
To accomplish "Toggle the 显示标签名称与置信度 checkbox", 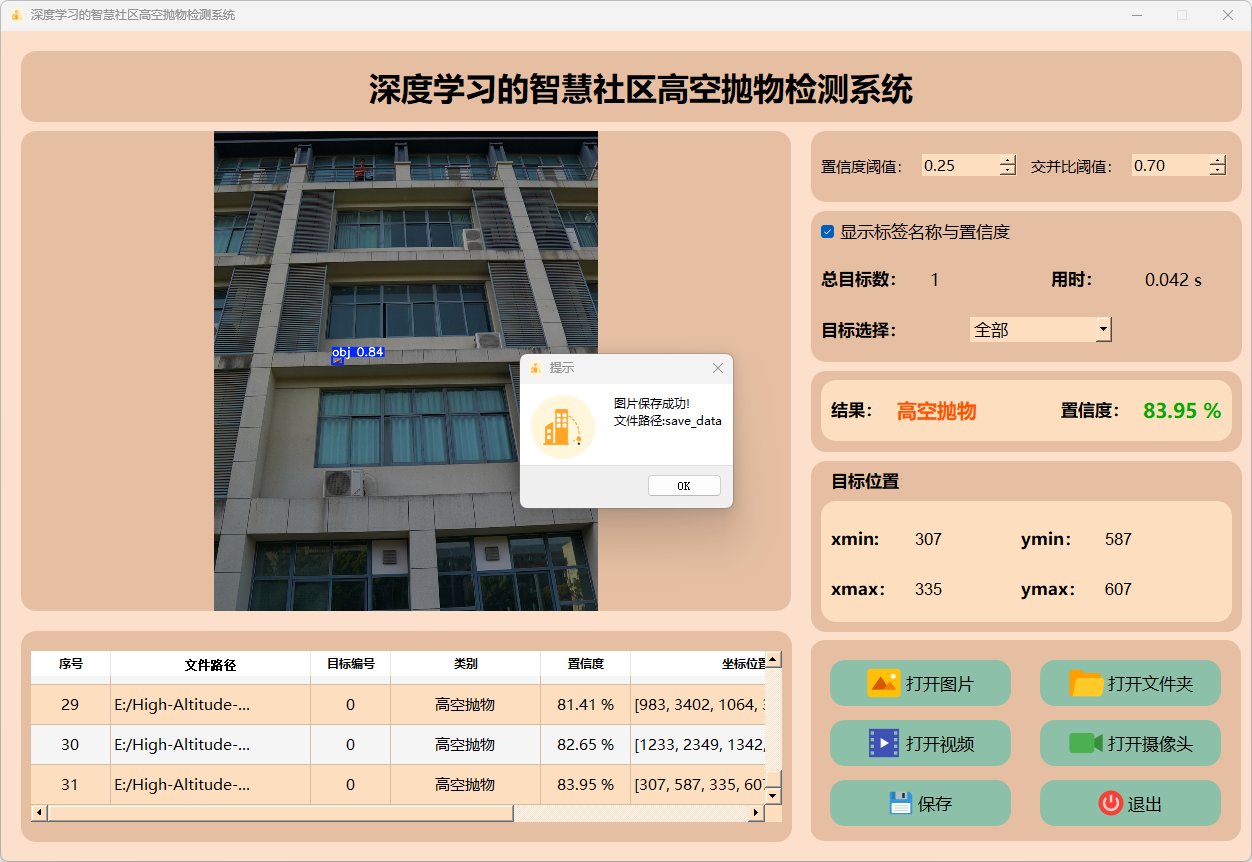I will (827, 232).
